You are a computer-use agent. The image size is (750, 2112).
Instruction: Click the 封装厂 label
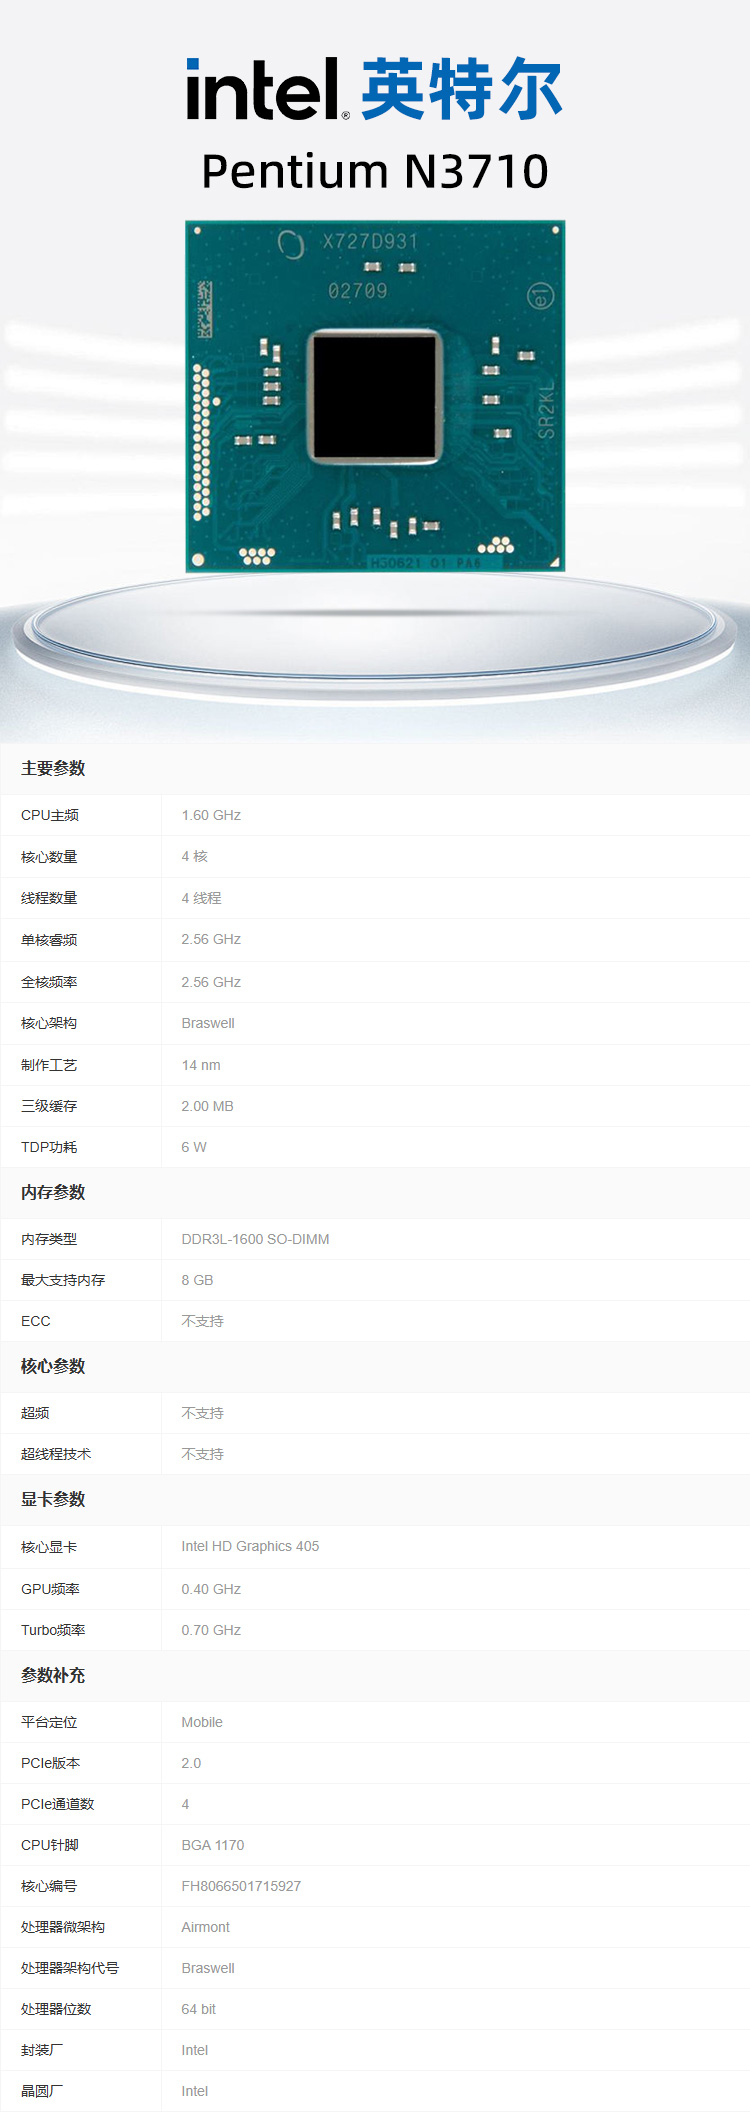42,2050
